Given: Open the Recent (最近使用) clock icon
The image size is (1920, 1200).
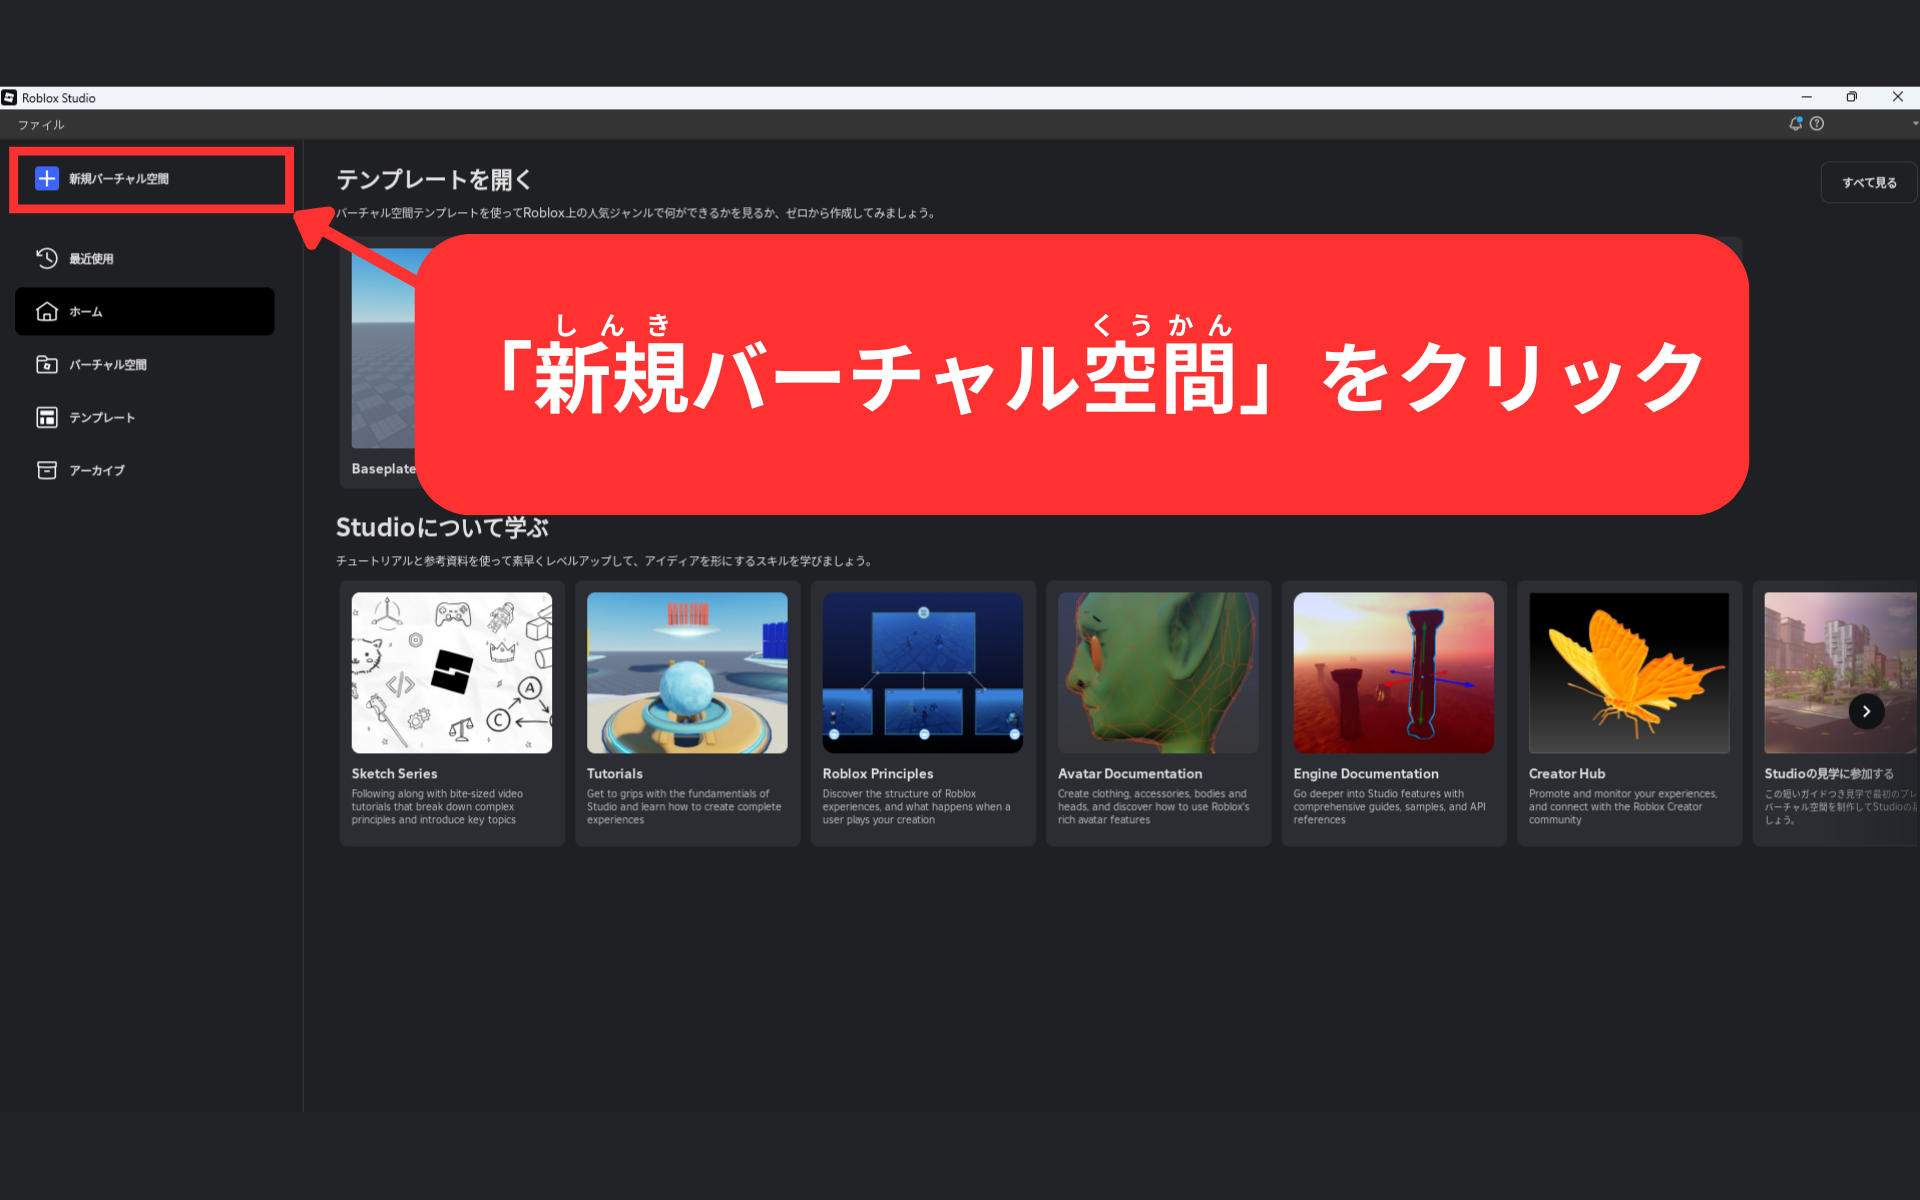Looking at the screenshot, I should [47, 258].
